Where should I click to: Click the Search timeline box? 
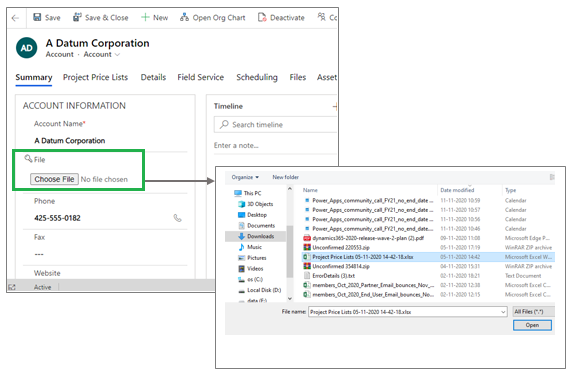pos(275,125)
